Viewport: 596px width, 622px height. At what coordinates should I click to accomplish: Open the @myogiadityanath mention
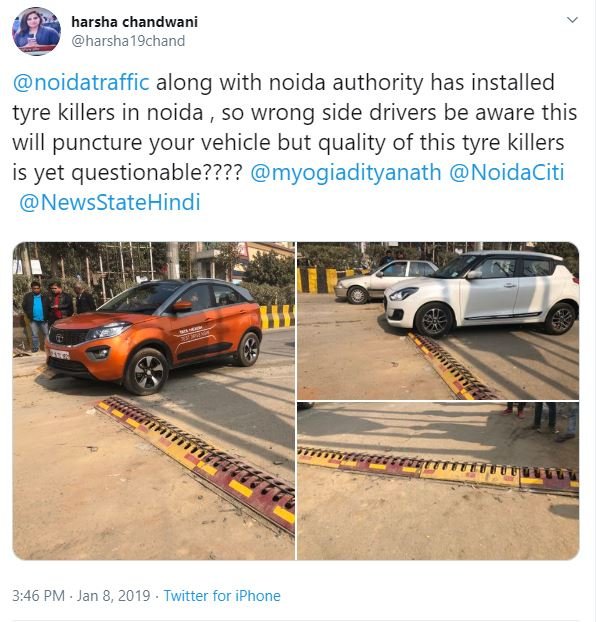[346, 173]
